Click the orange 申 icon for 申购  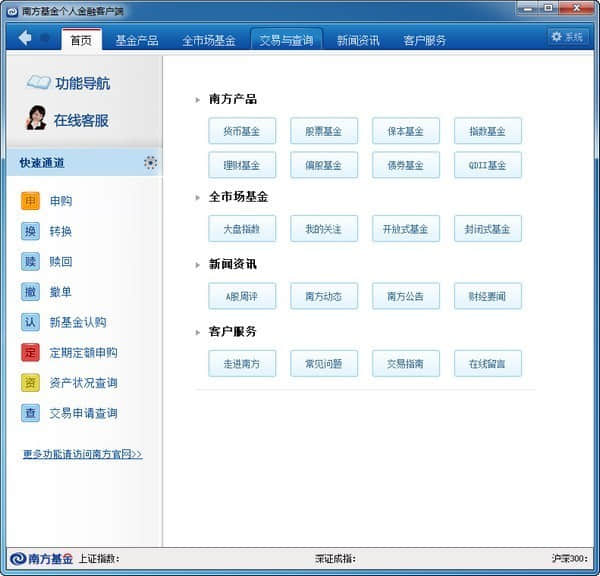click(30, 201)
